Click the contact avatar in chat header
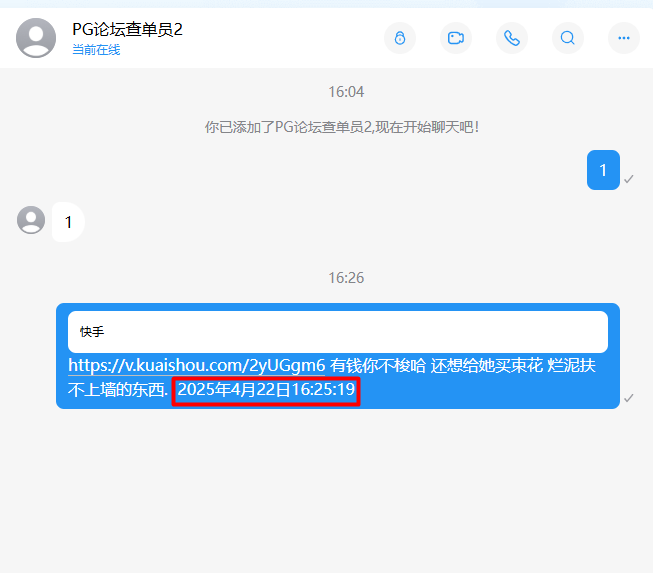 (36, 38)
